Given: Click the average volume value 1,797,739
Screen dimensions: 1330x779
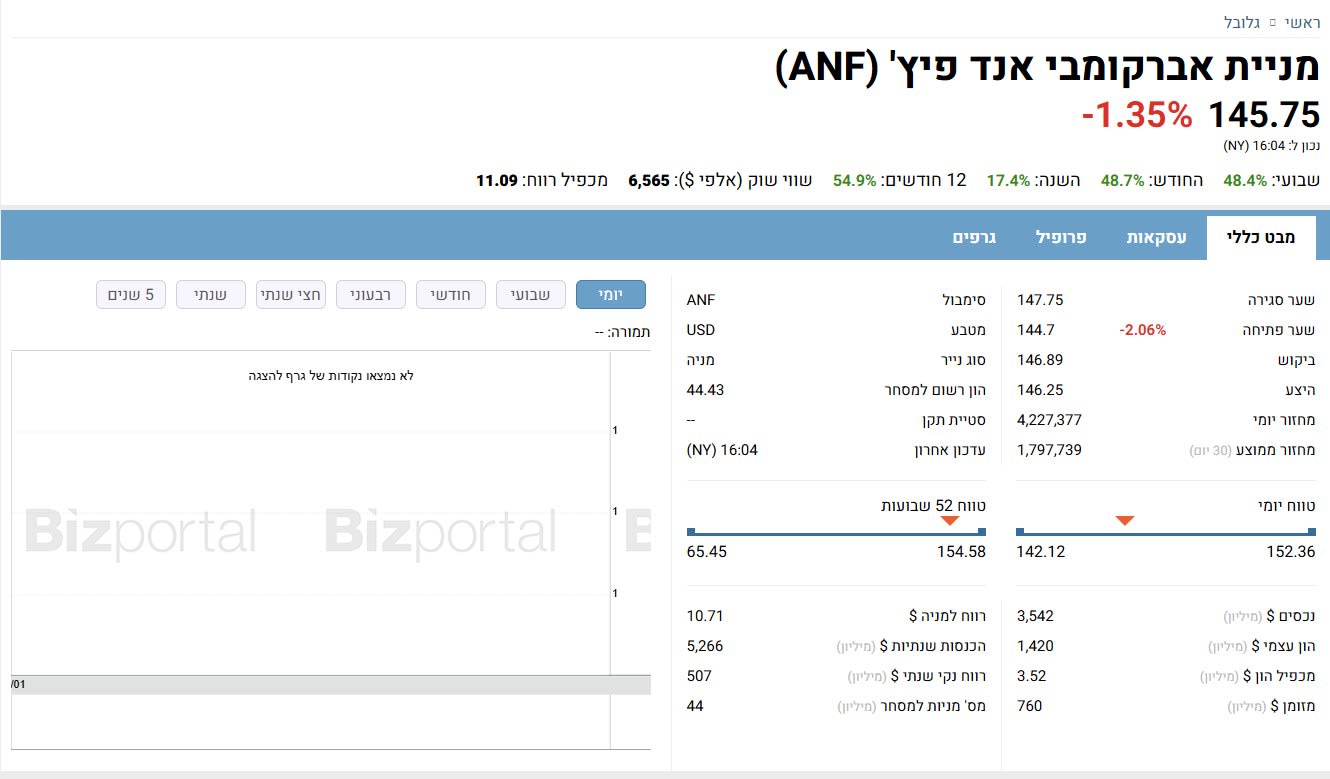Looking at the screenshot, I should coord(1049,450).
